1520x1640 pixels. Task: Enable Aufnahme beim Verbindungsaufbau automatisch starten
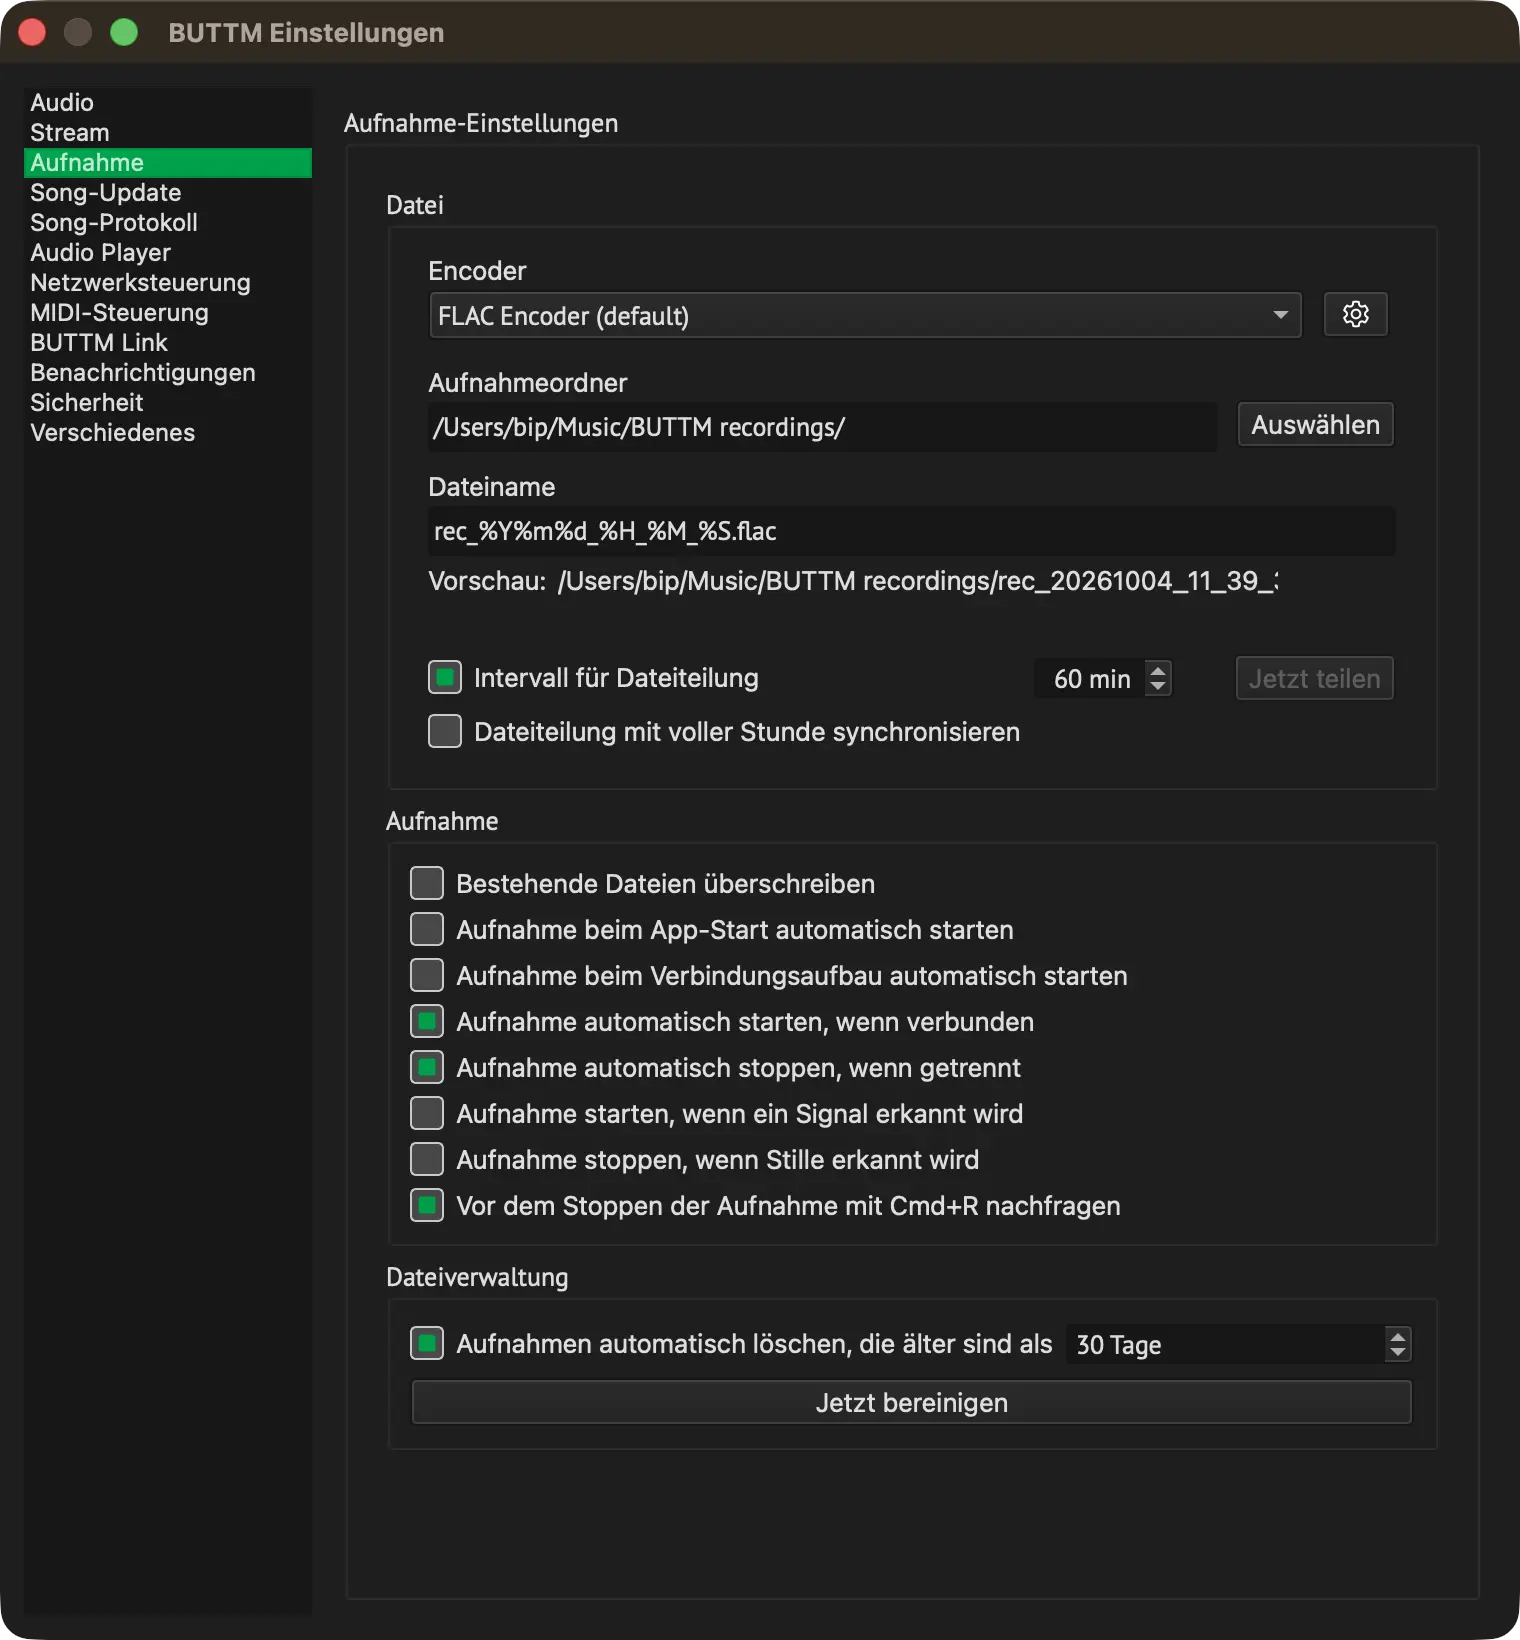pyautogui.click(x=427, y=975)
